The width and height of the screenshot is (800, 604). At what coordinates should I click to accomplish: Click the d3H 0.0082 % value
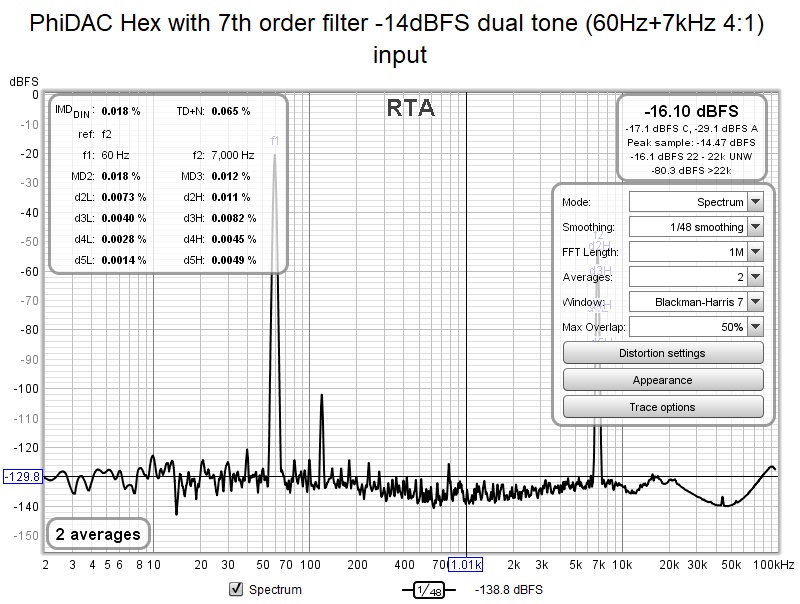pos(234,218)
